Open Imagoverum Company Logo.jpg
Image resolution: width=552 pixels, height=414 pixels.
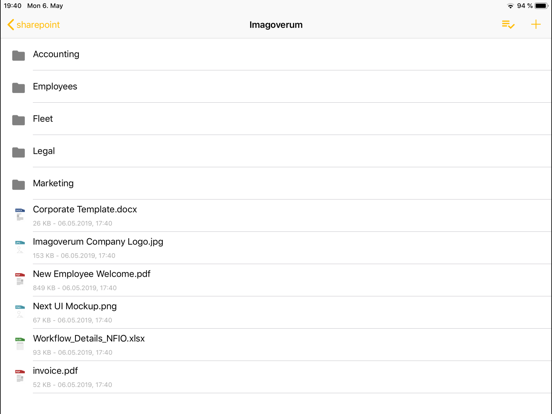pos(98,242)
